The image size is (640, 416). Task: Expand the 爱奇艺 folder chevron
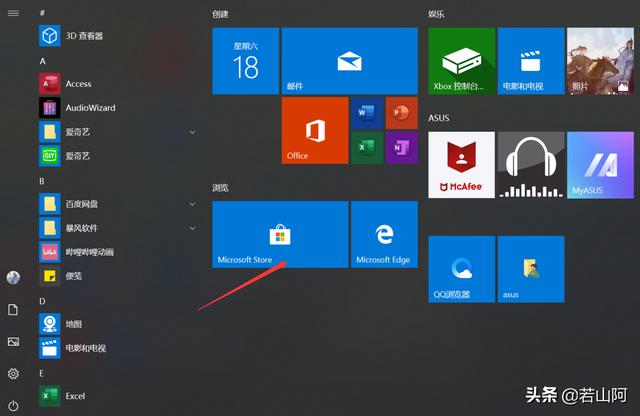(192, 131)
